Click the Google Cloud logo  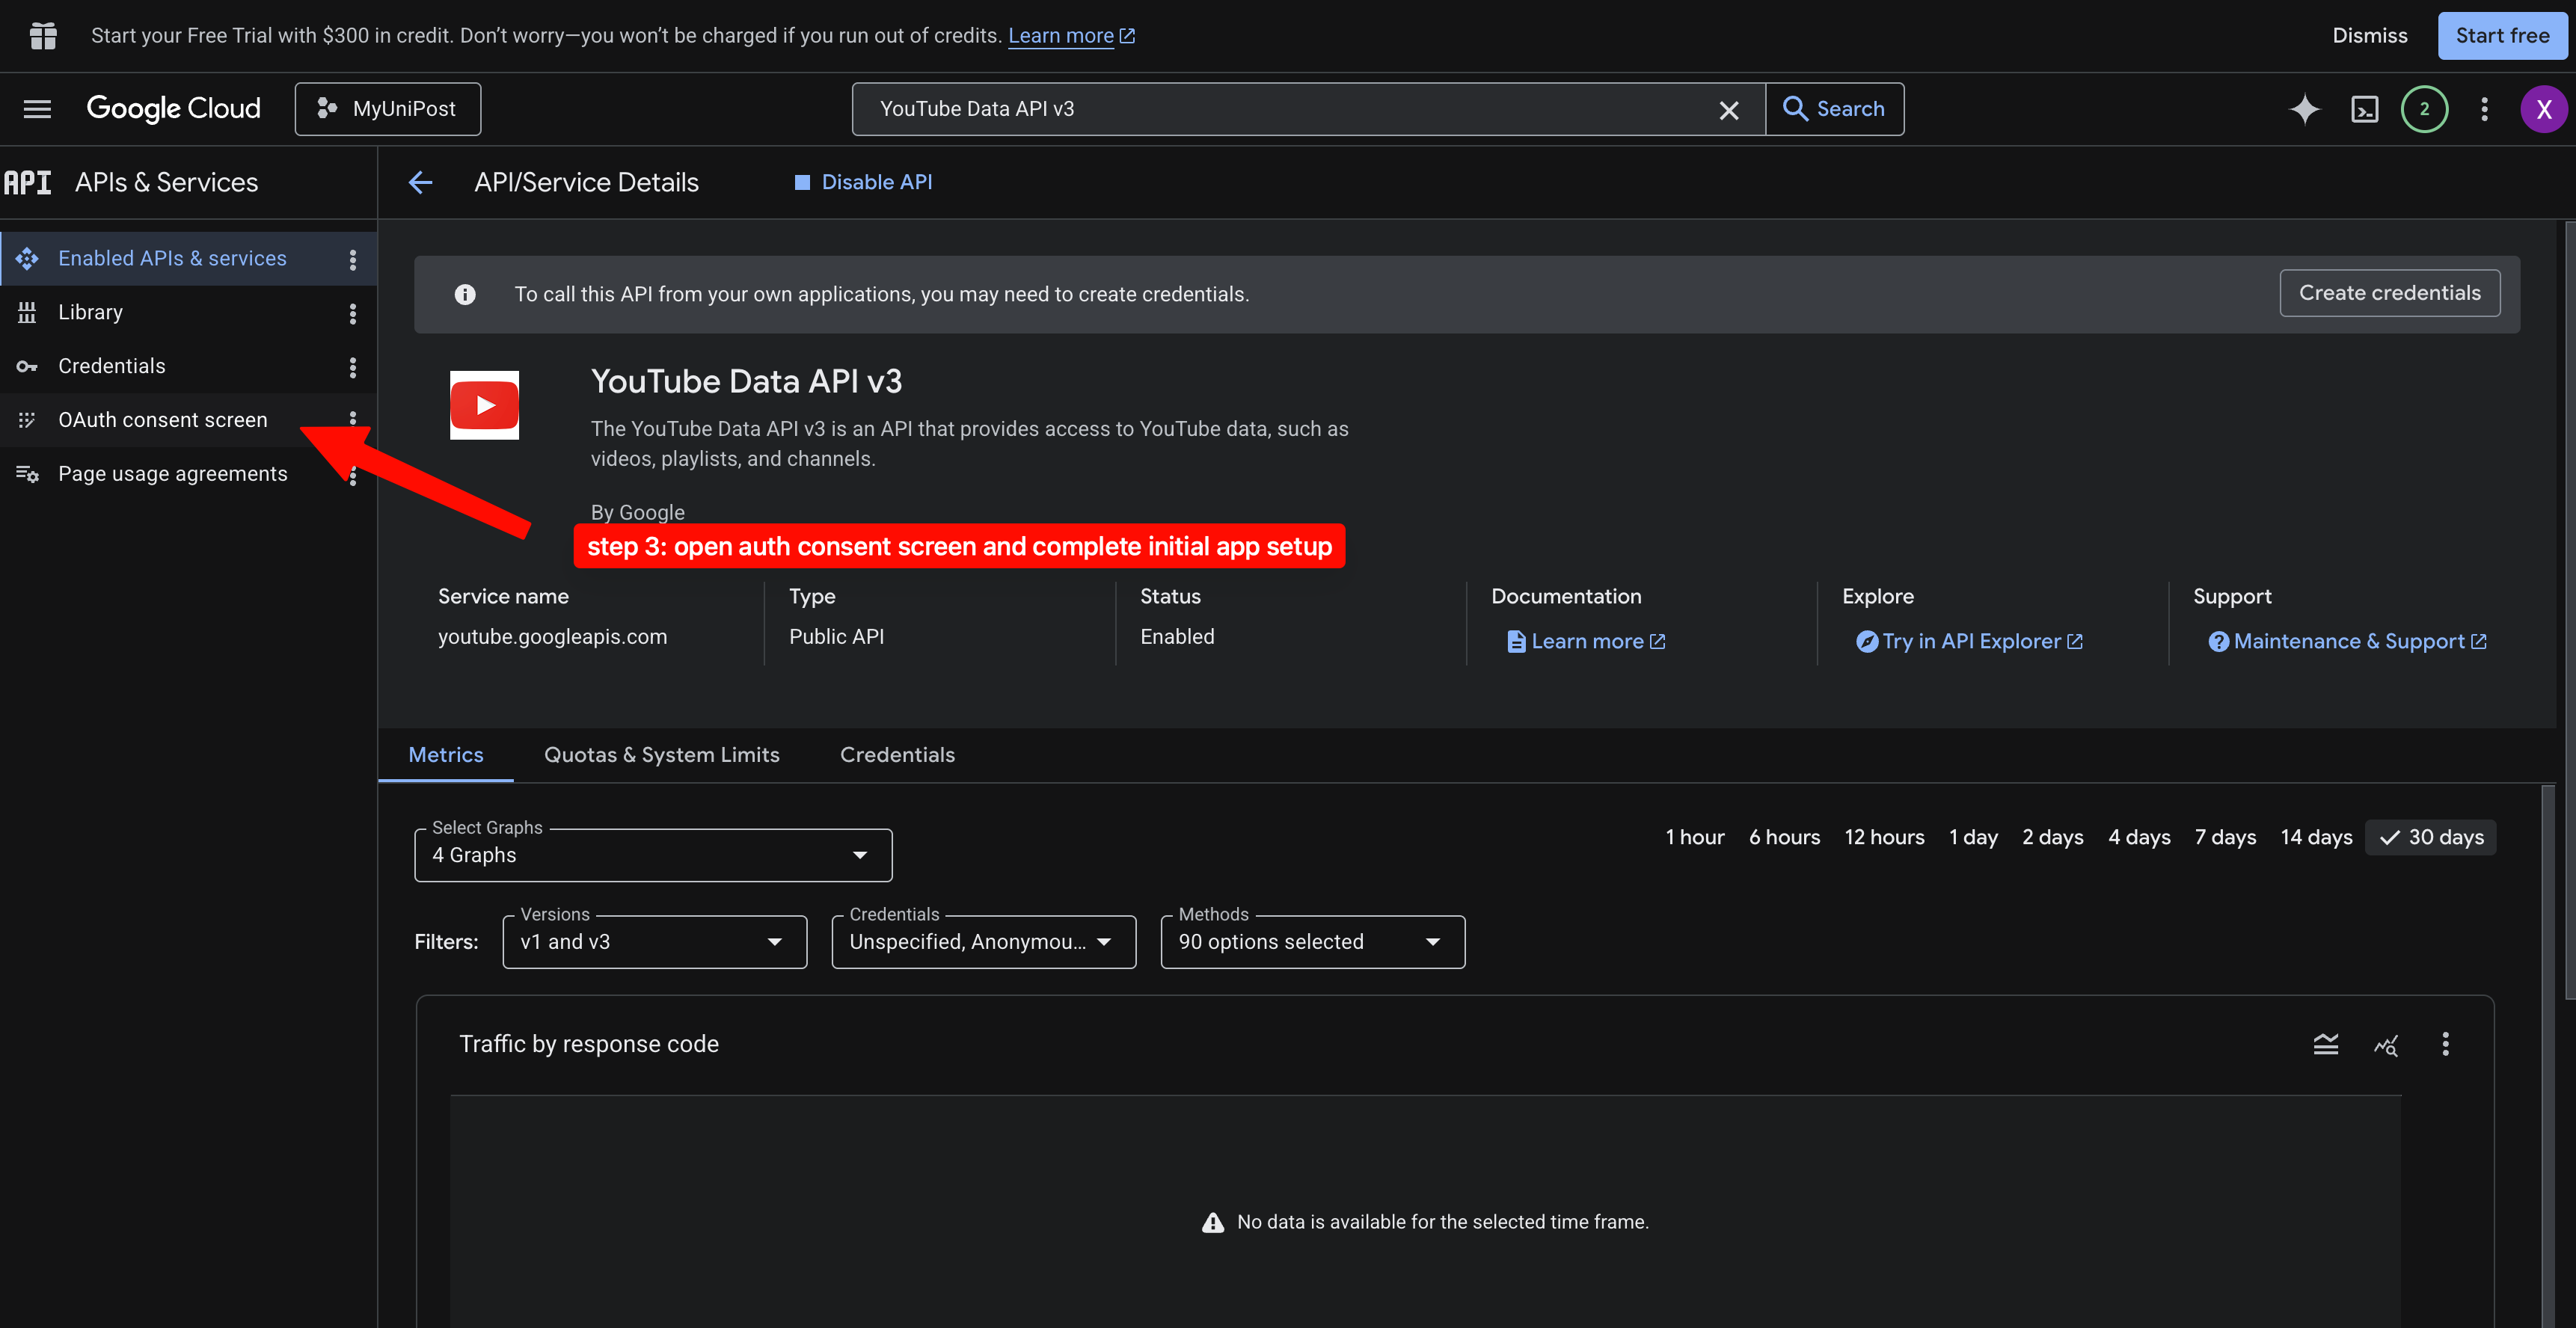click(173, 109)
